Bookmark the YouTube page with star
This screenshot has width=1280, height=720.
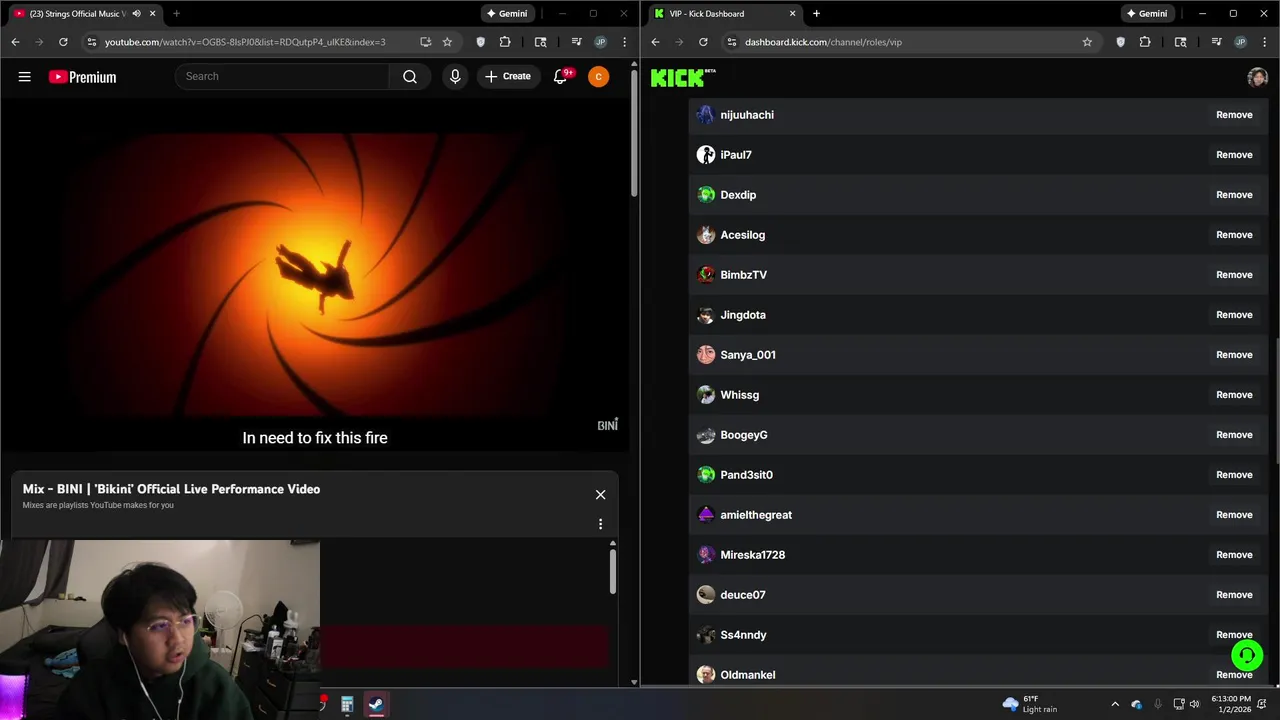tap(447, 42)
